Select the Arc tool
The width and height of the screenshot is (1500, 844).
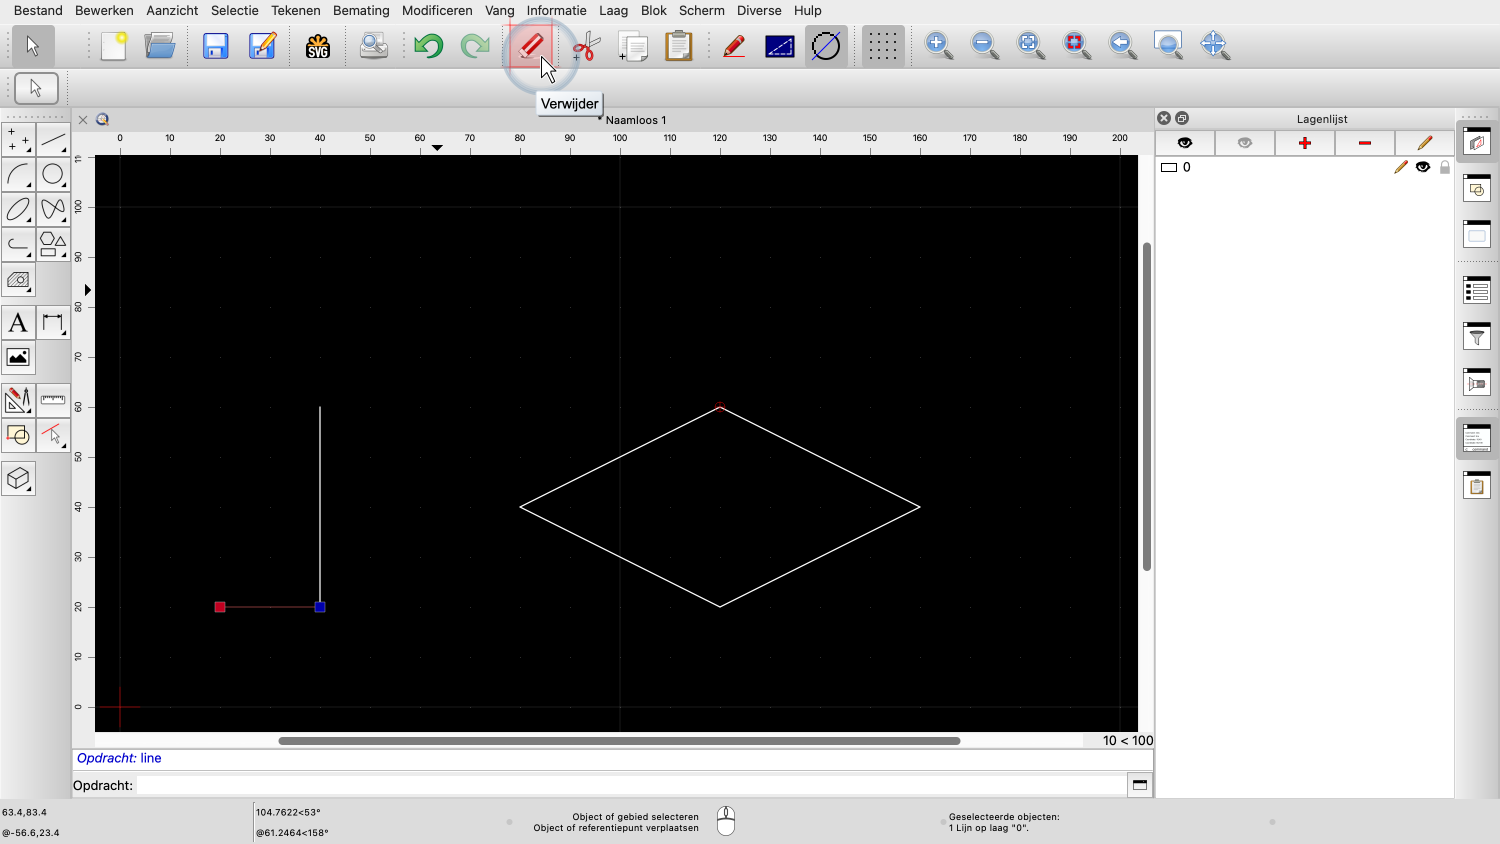18,174
